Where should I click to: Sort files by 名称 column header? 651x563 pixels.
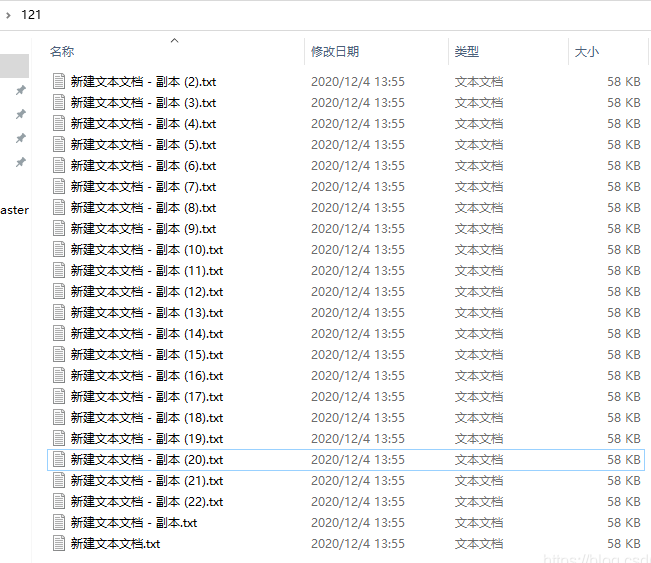(x=62, y=51)
